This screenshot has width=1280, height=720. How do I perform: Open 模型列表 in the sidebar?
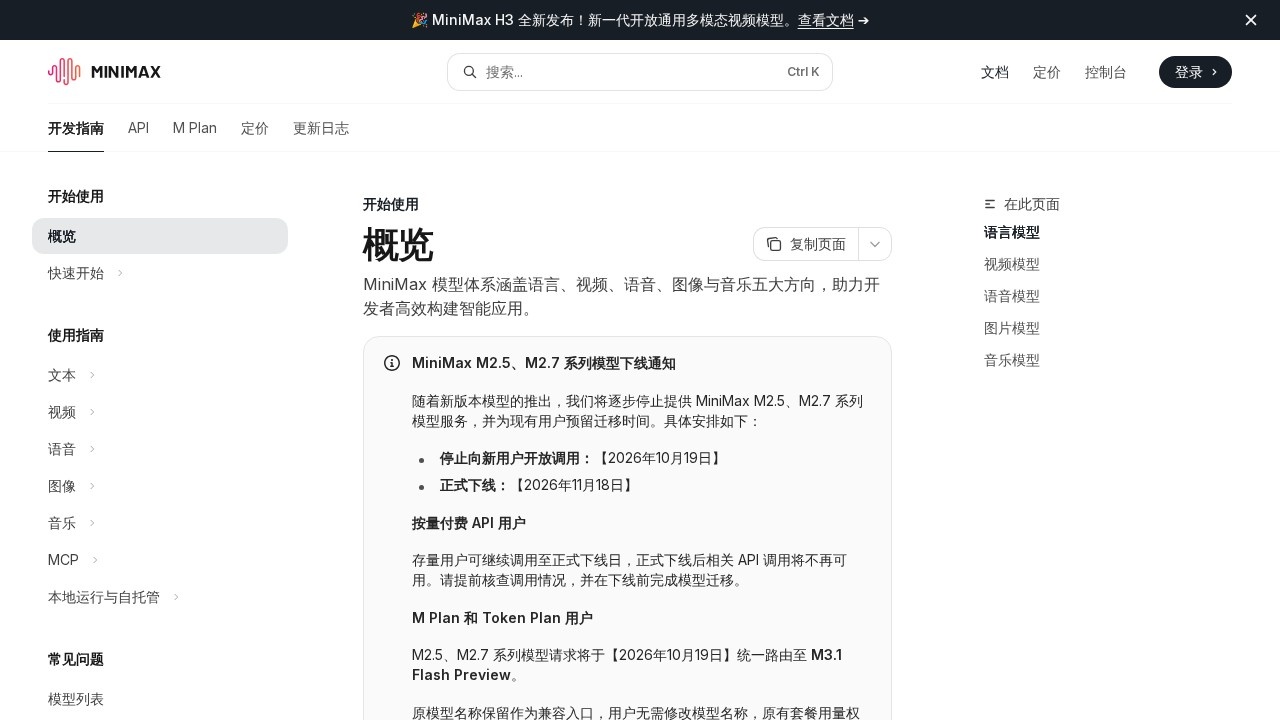(x=76, y=699)
